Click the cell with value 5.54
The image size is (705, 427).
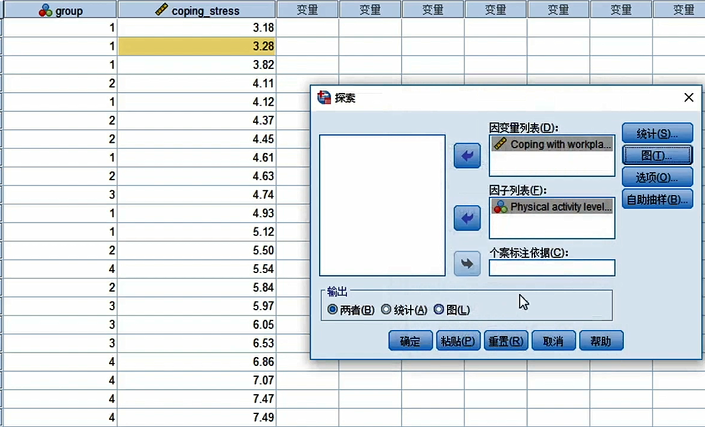click(197, 269)
